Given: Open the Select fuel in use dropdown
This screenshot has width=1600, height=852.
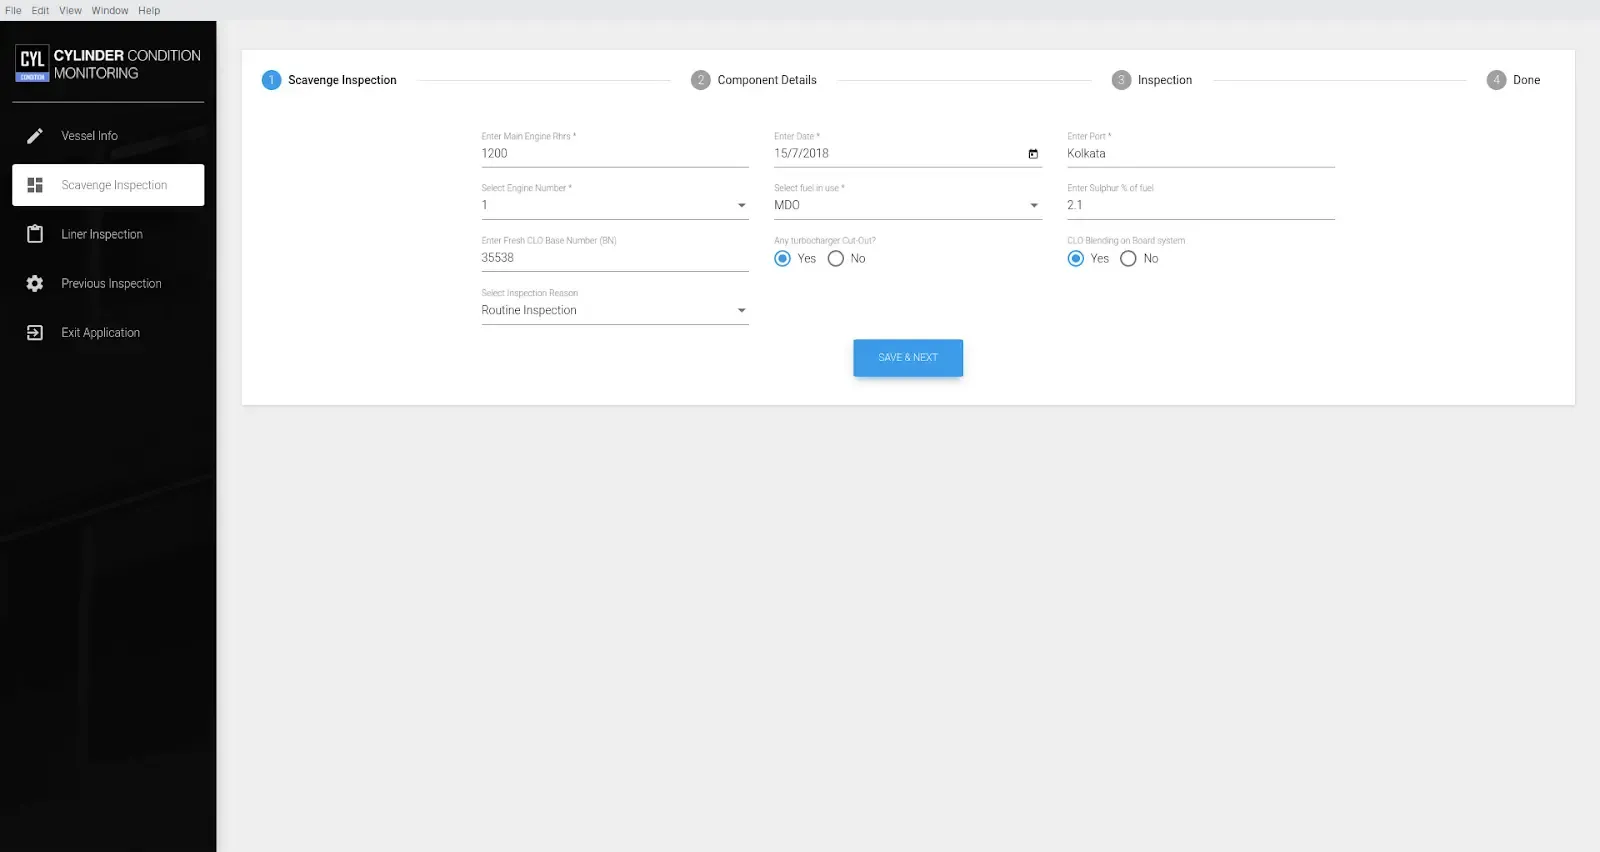Looking at the screenshot, I should [1034, 206].
